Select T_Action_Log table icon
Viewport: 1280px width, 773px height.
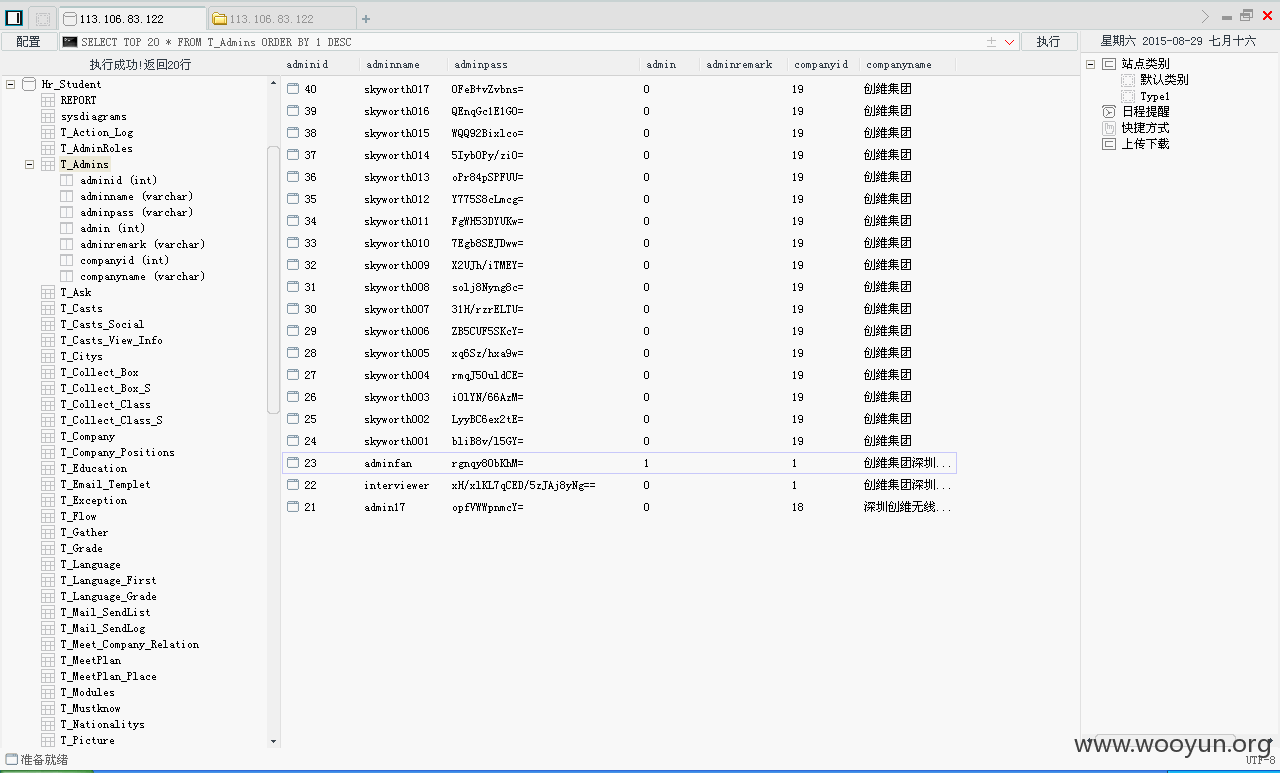pyautogui.click(x=48, y=132)
